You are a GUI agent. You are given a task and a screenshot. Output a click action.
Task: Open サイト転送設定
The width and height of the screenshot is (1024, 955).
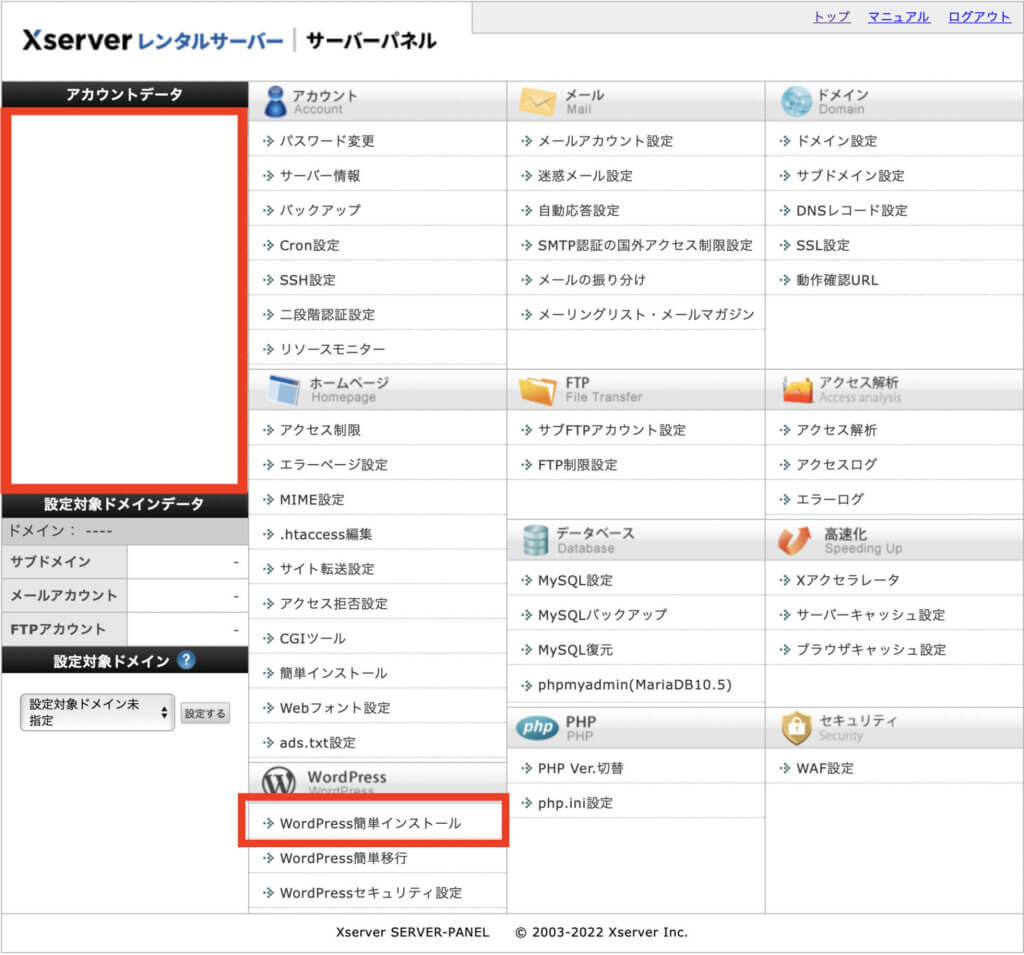pyautogui.click(x=327, y=569)
